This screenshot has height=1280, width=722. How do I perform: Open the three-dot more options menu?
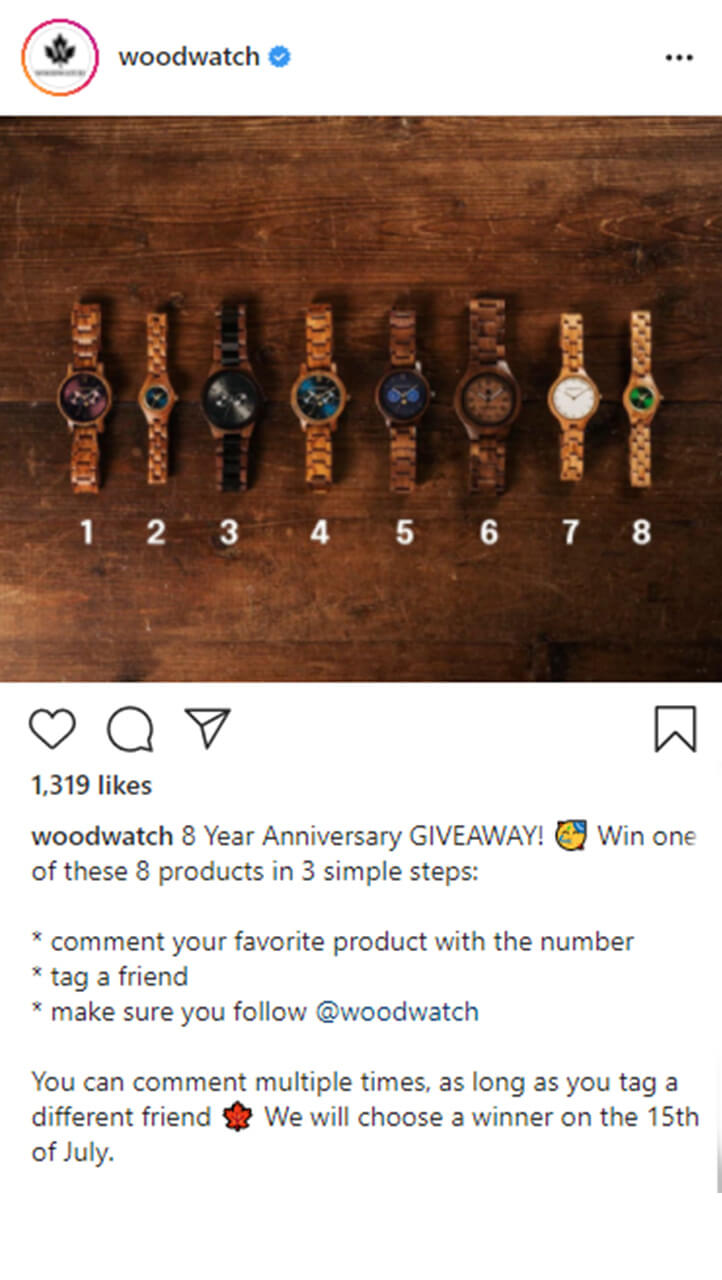pyautogui.click(x=679, y=58)
